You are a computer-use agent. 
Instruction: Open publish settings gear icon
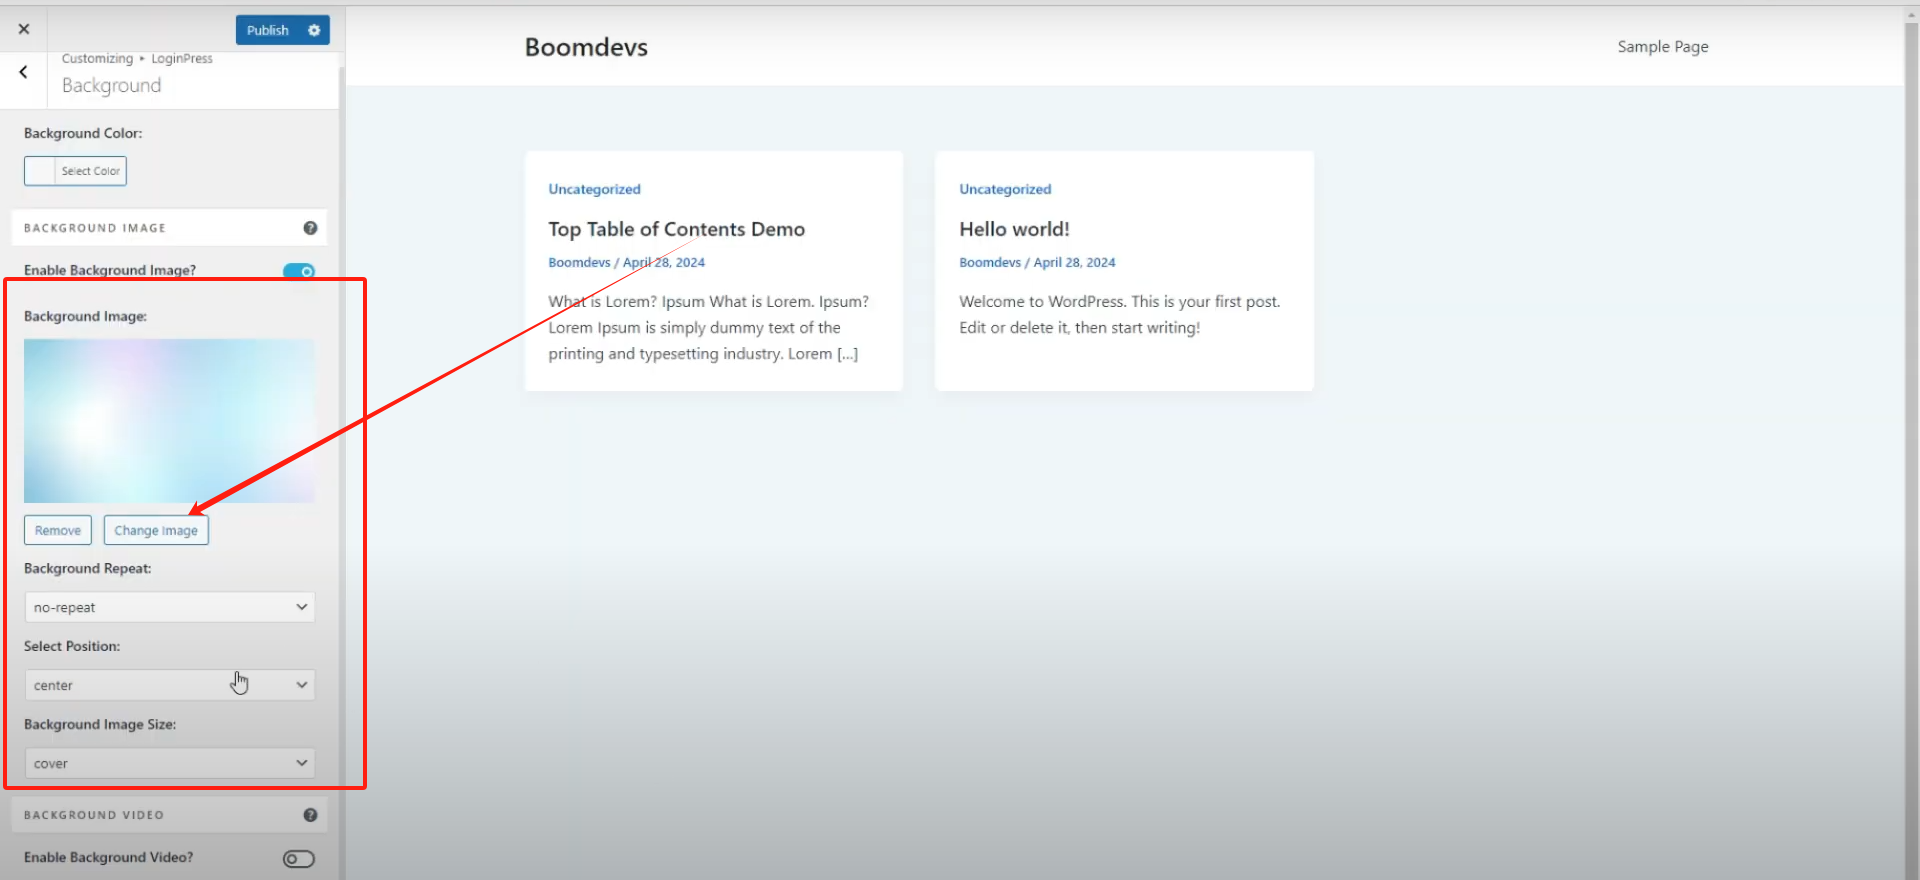pyautogui.click(x=314, y=30)
